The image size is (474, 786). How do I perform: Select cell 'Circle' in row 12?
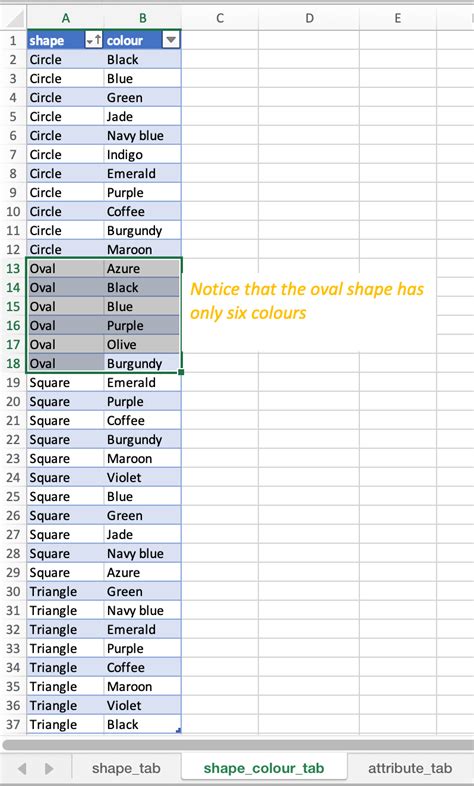(66, 250)
